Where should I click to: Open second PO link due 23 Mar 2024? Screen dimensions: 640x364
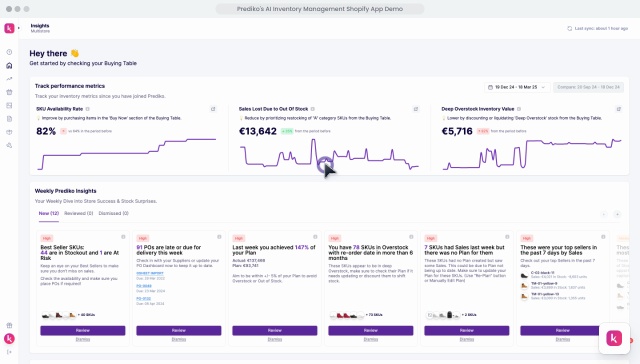[144, 286]
